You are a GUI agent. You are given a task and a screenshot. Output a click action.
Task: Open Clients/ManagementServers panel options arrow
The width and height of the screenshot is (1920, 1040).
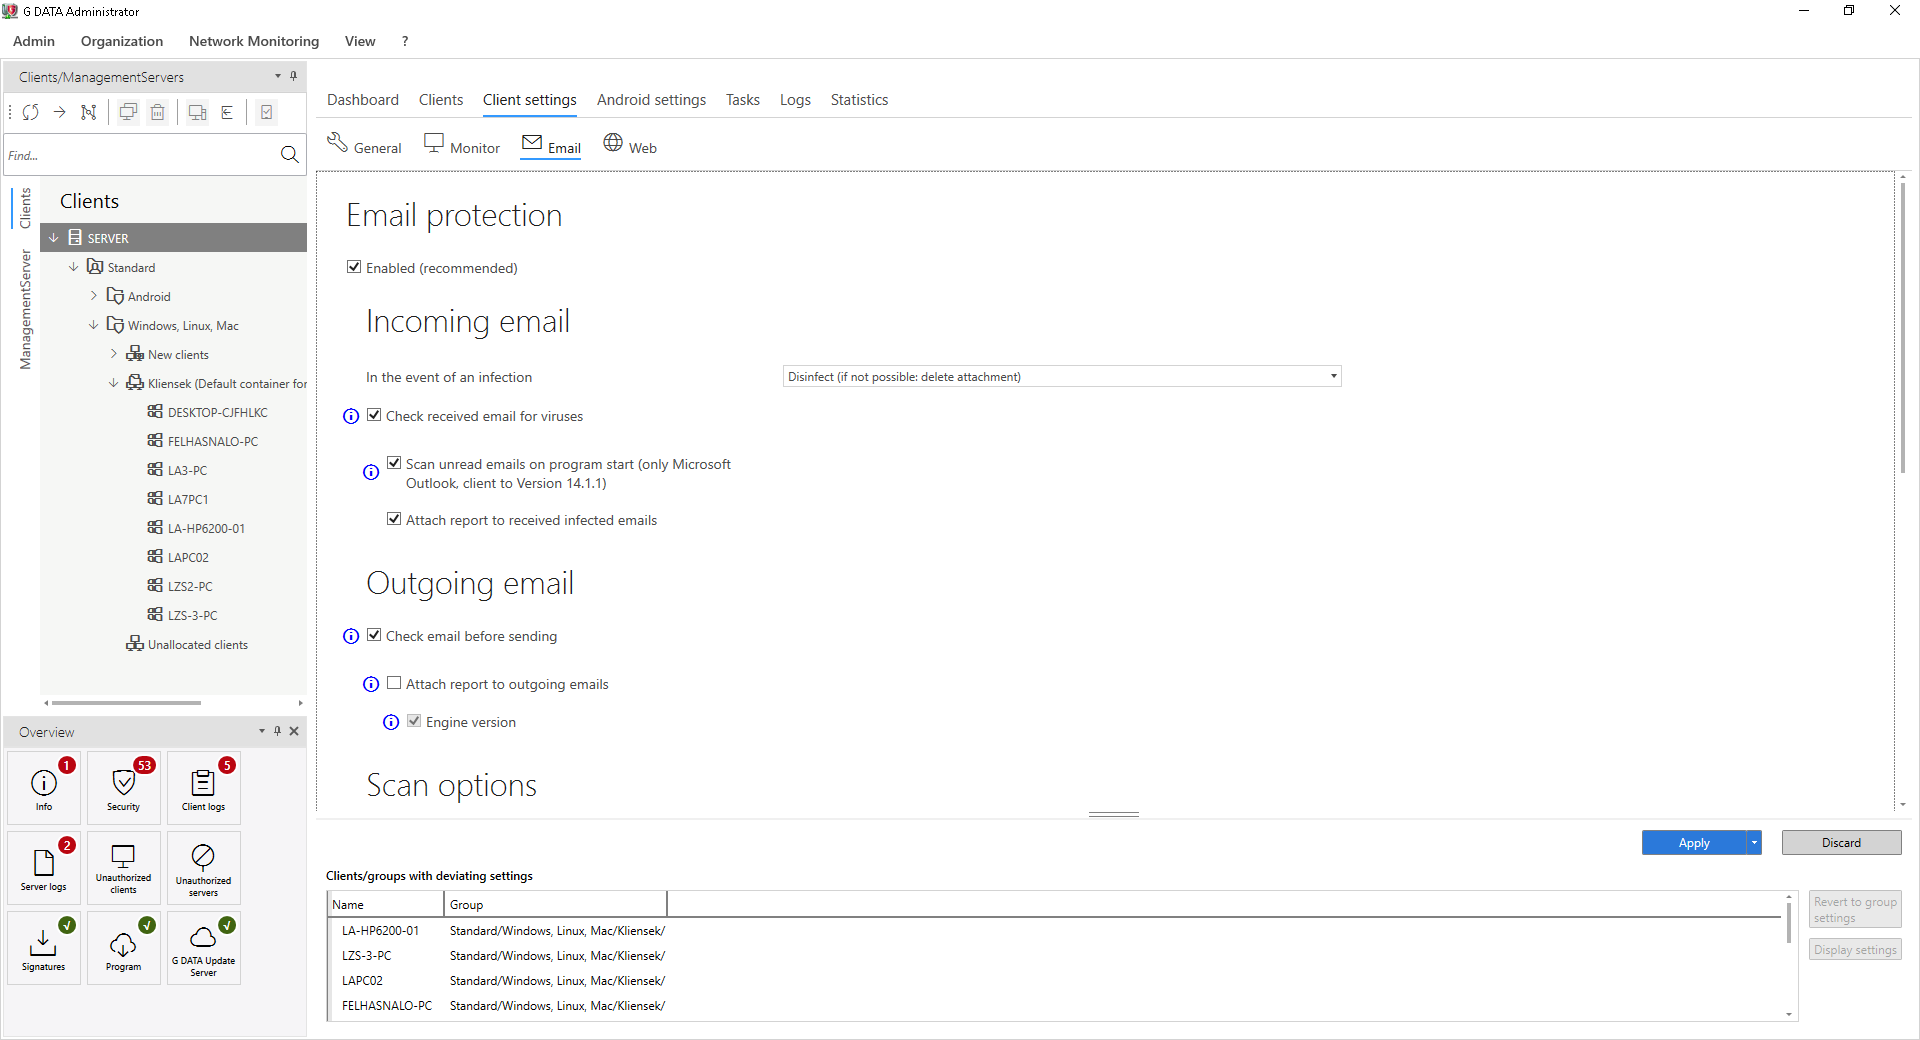coord(278,76)
